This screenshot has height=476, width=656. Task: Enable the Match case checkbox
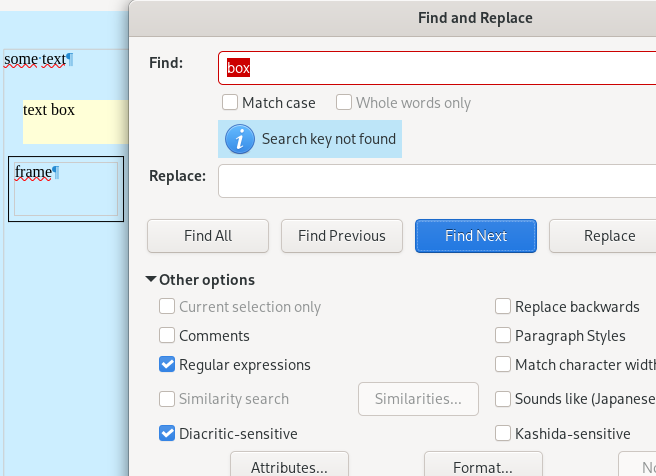(x=230, y=103)
